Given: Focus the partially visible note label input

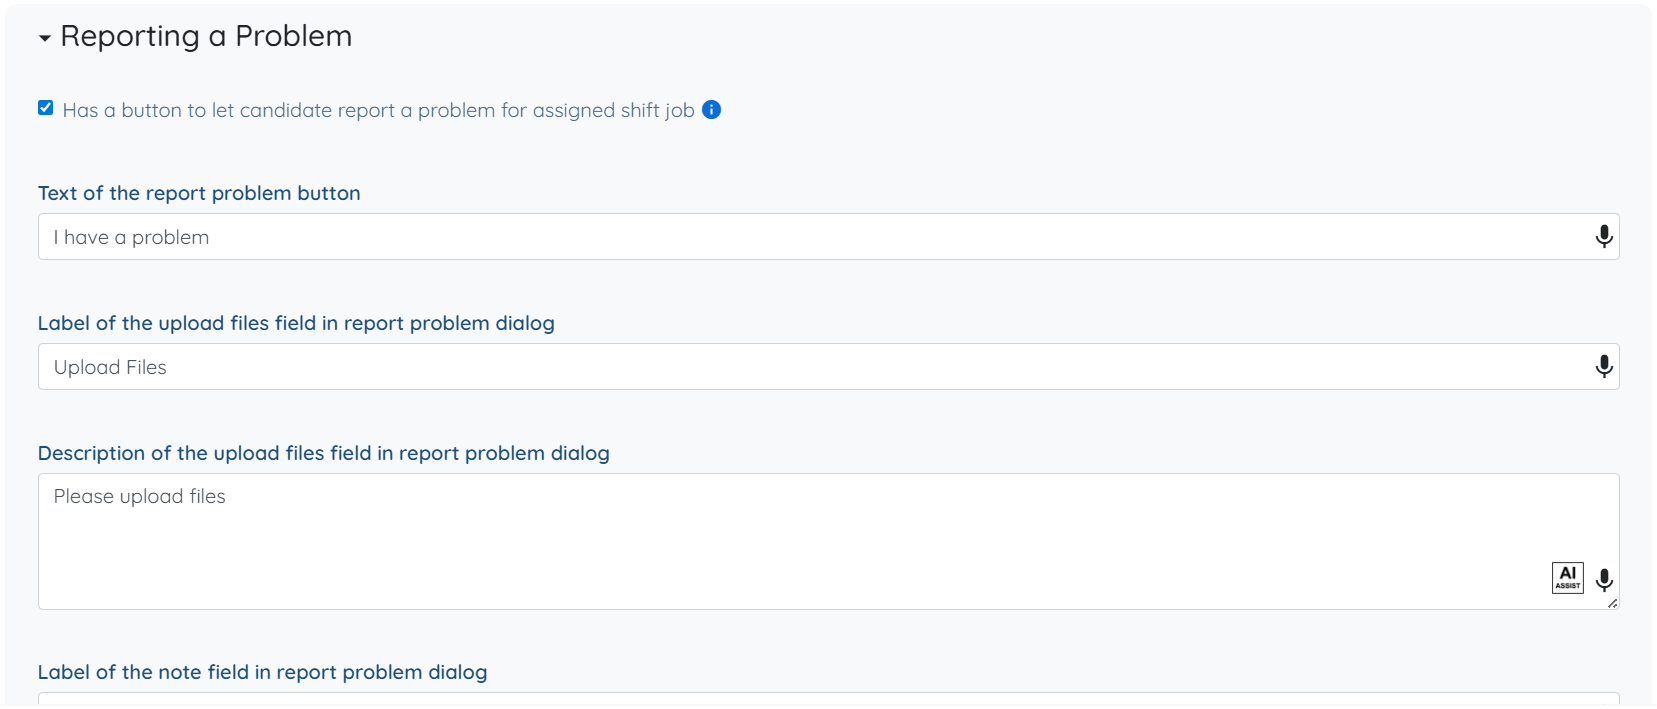Looking at the screenshot, I should [800, 699].
